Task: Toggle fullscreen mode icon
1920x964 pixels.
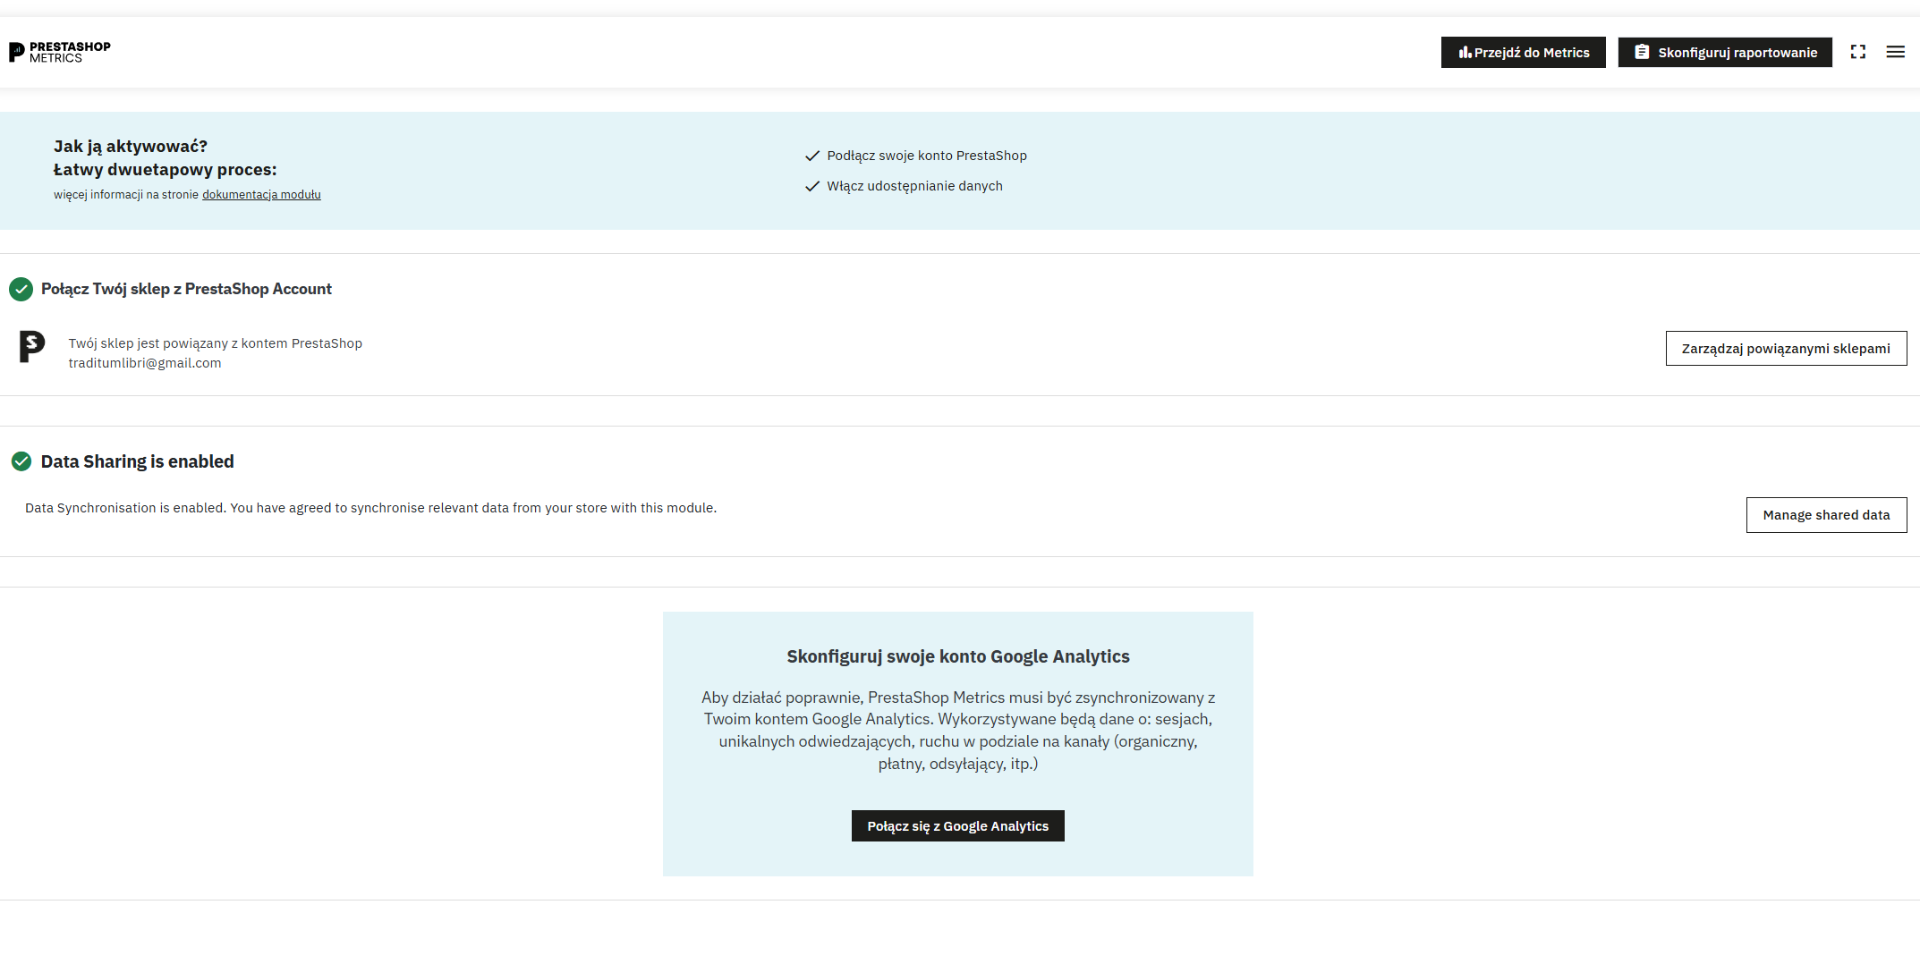Action: [x=1858, y=52]
